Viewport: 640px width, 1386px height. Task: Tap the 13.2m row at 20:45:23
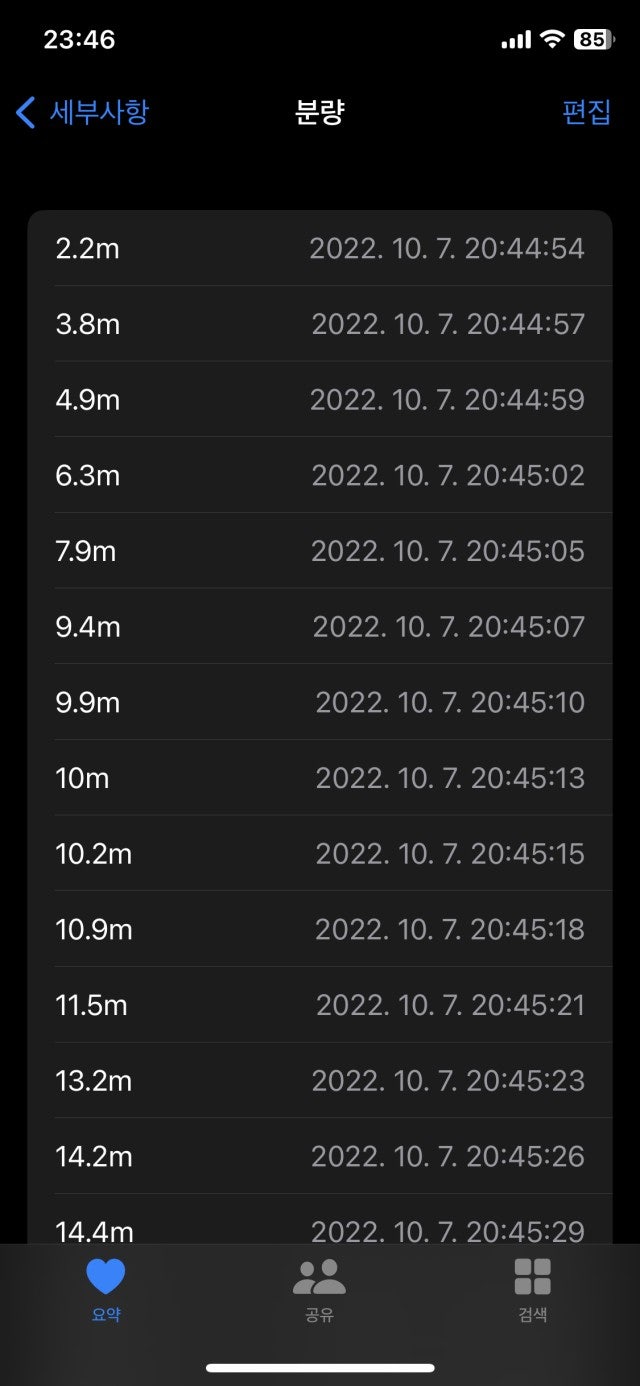coord(320,1081)
